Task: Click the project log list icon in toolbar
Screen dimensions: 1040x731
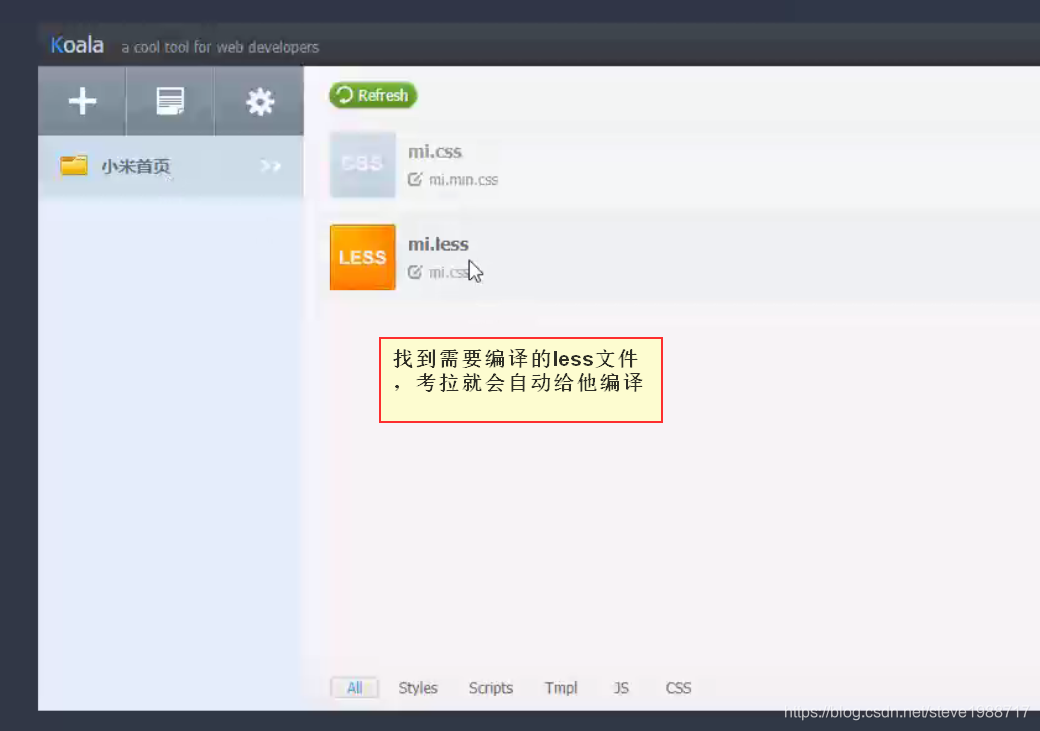Action: (170, 100)
